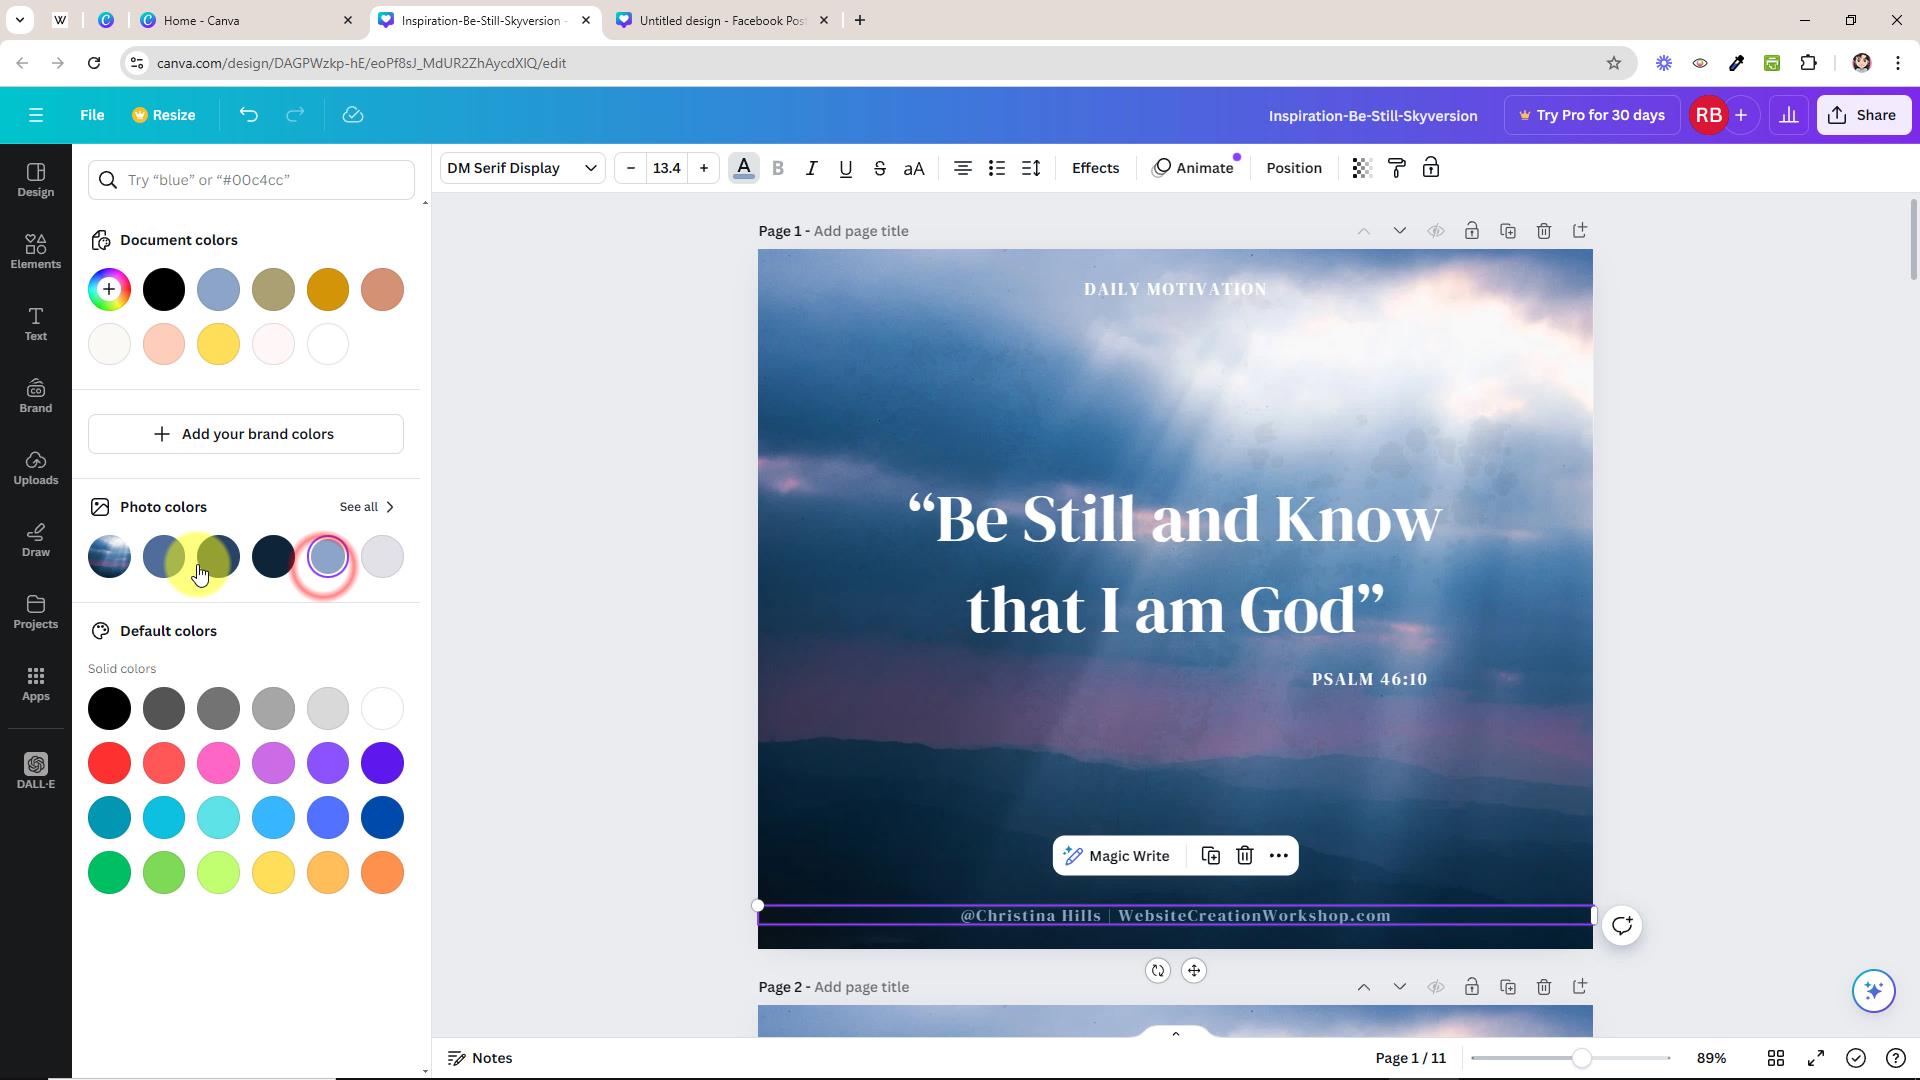This screenshot has width=1920, height=1080.
Task: Click the uppercase aA icon
Action: point(914,168)
